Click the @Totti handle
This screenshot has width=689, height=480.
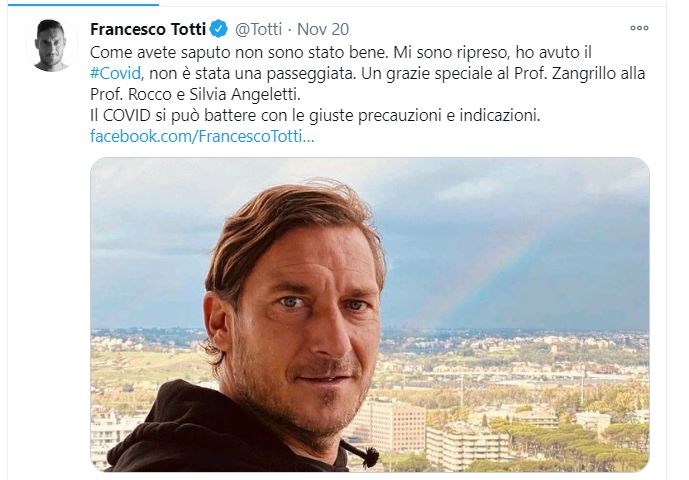(258, 29)
